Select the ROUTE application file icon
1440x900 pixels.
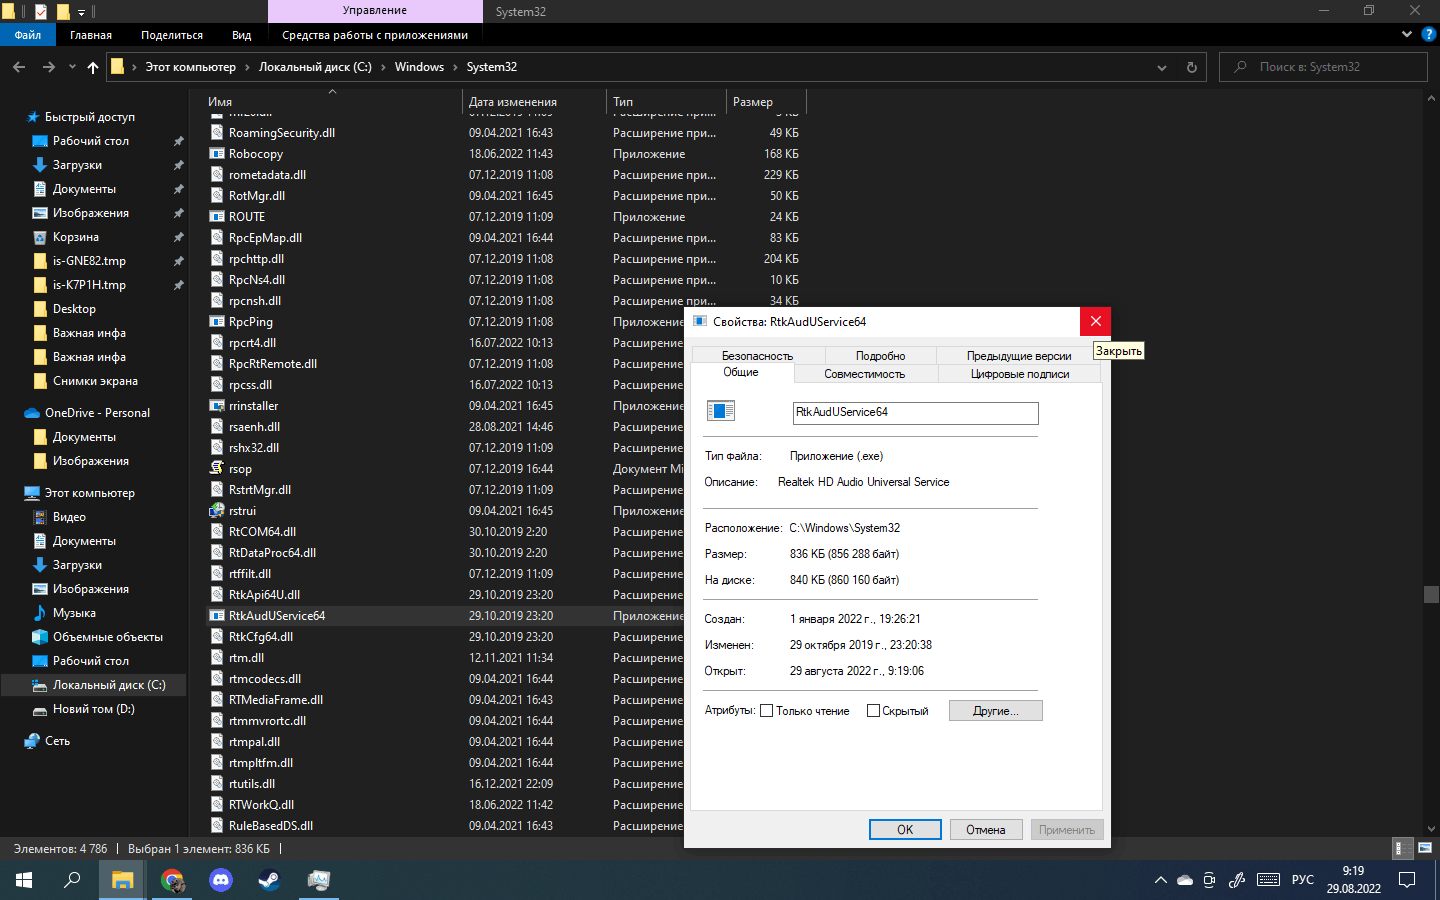point(217,217)
